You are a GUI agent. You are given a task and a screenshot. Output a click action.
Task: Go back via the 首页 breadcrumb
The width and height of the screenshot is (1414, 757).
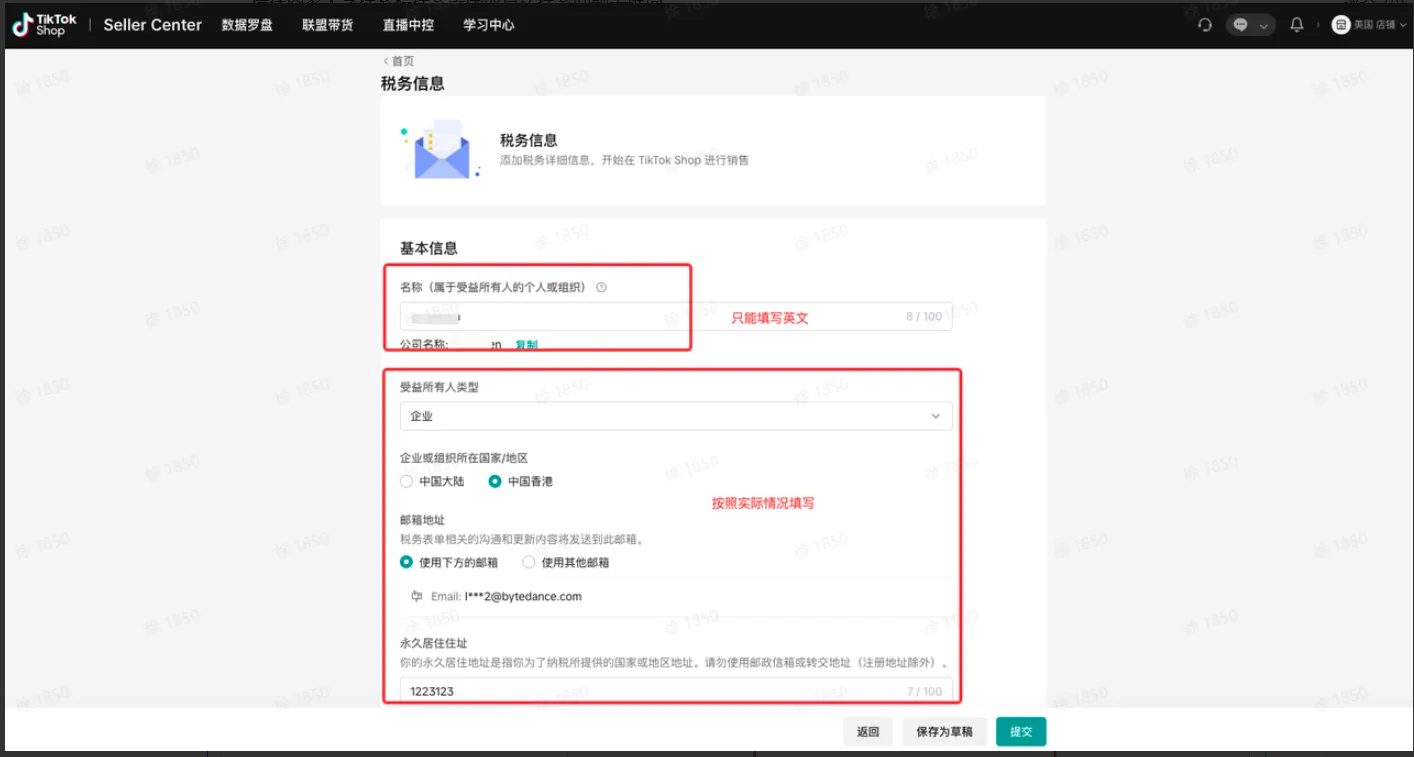398,61
